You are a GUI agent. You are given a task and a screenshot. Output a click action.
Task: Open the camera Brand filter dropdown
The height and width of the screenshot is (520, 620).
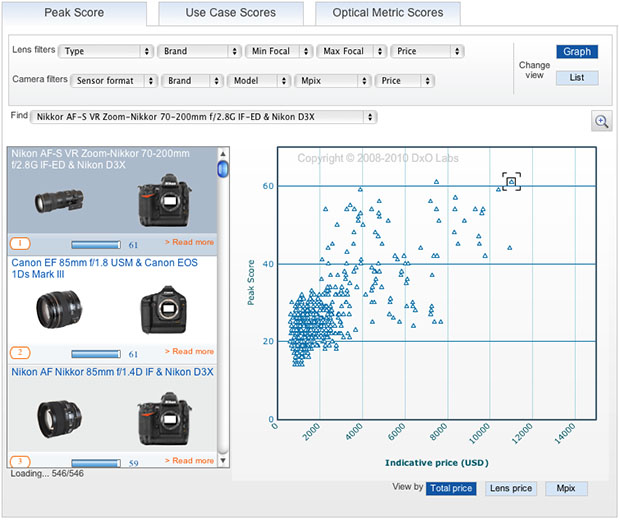click(192, 81)
